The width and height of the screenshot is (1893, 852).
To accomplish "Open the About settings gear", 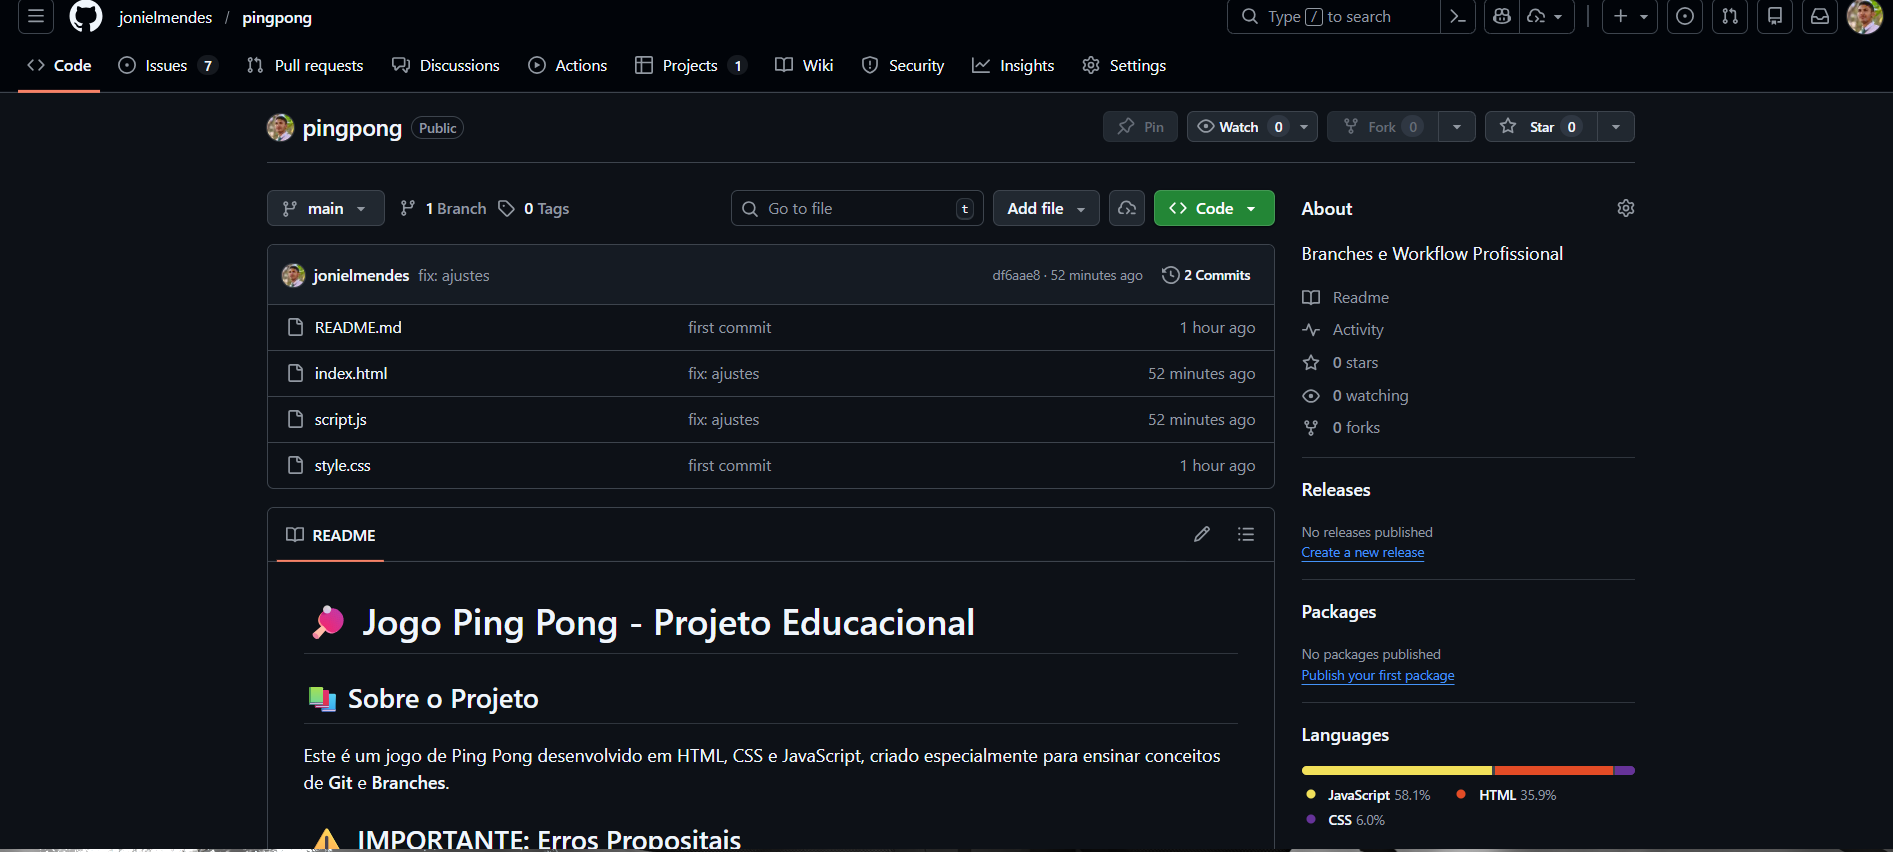I will click(1626, 208).
